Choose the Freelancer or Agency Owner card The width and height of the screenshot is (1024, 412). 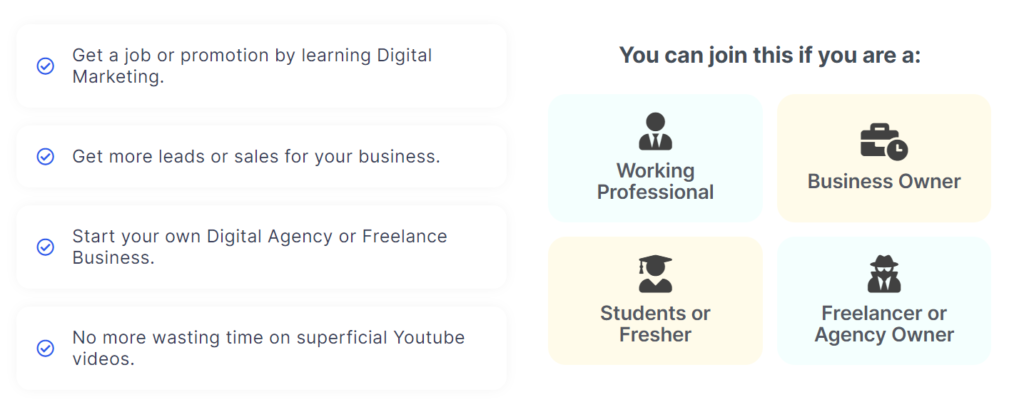pyautogui.click(x=884, y=300)
